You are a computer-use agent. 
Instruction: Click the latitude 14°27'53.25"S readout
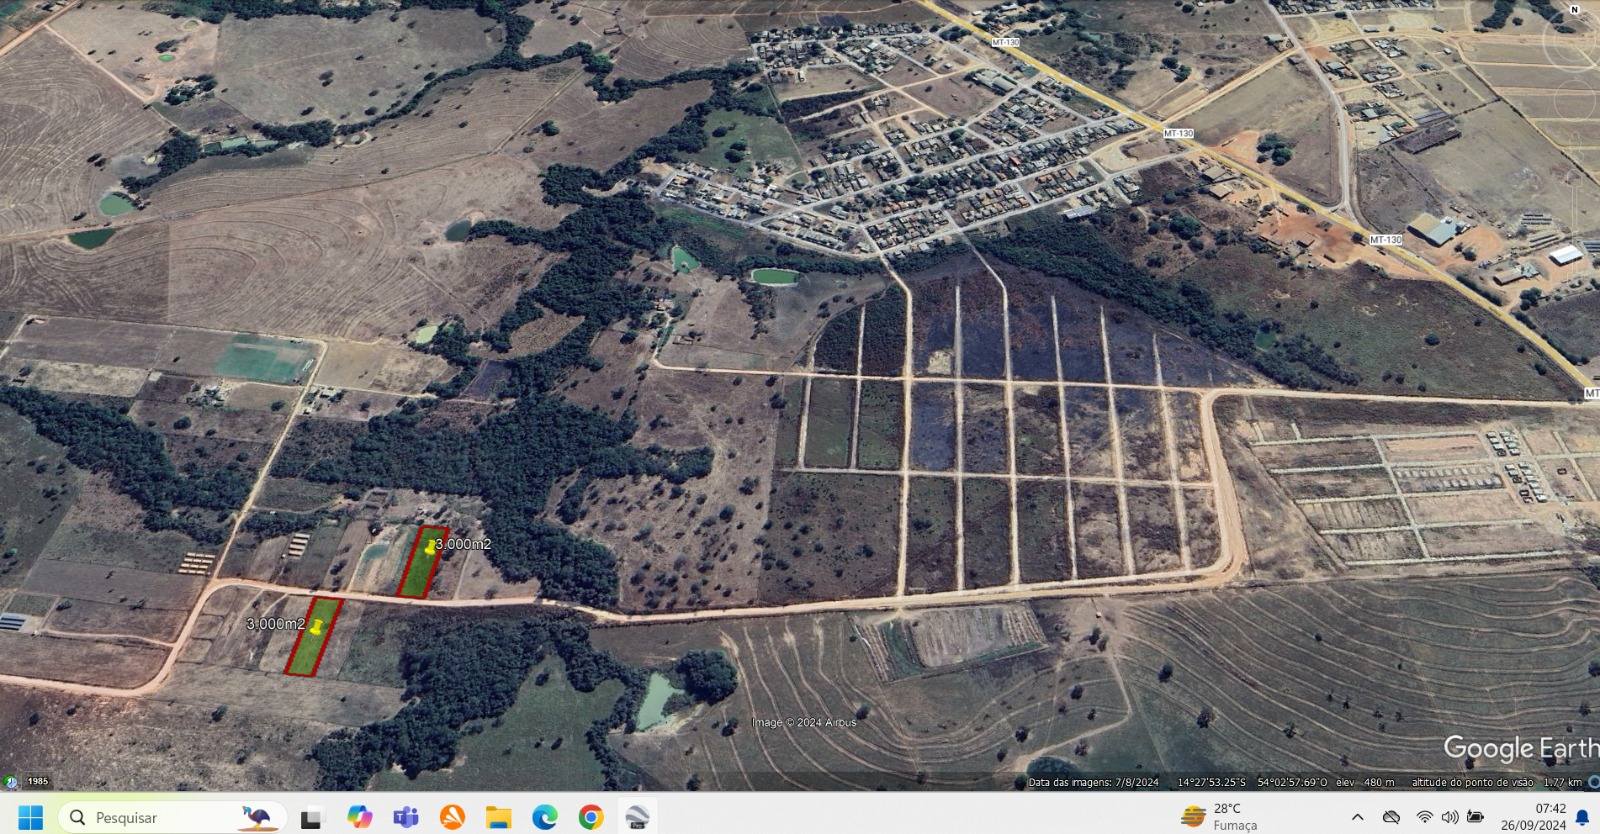tap(1213, 782)
